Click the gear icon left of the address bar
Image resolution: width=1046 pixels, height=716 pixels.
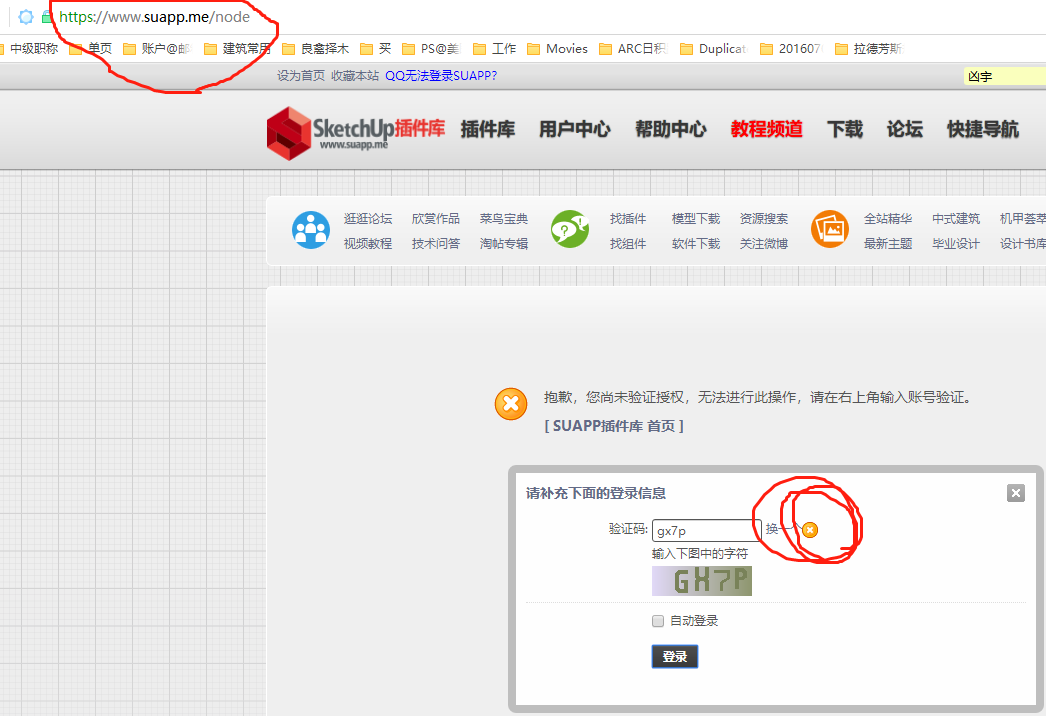pyautogui.click(x=25, y=16)
